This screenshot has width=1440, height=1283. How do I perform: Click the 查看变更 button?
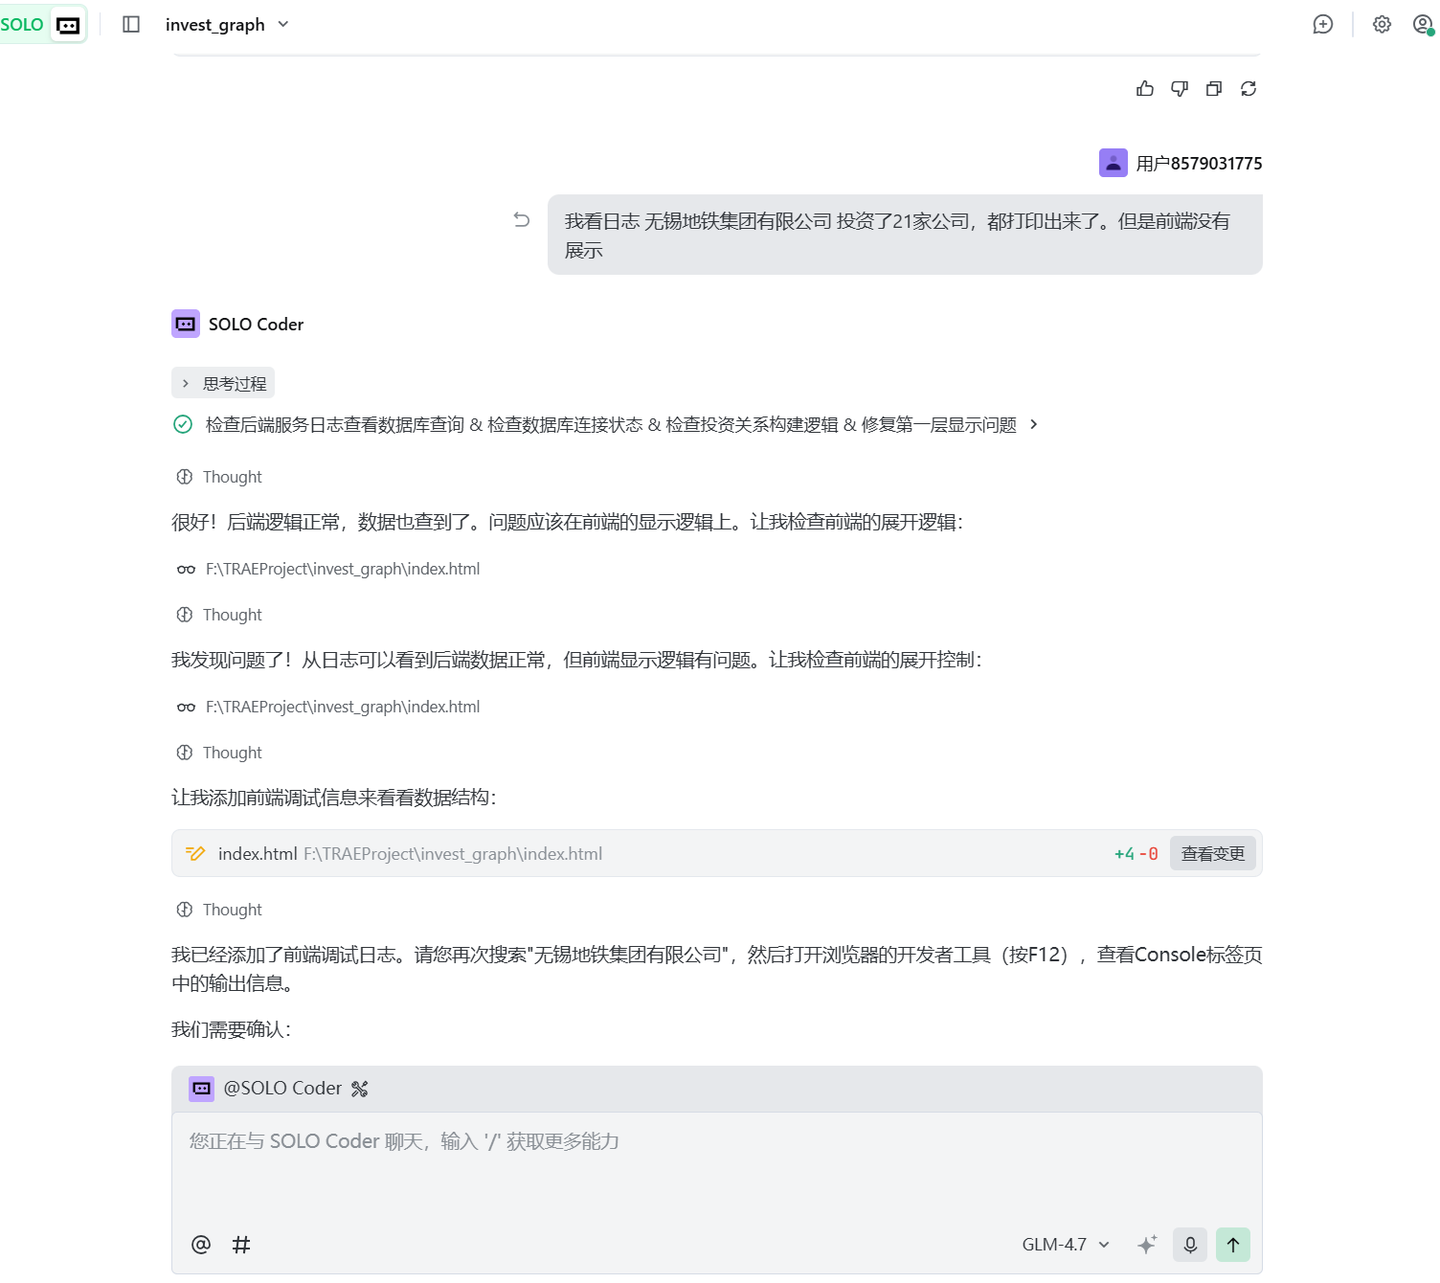pos(1213,854)
